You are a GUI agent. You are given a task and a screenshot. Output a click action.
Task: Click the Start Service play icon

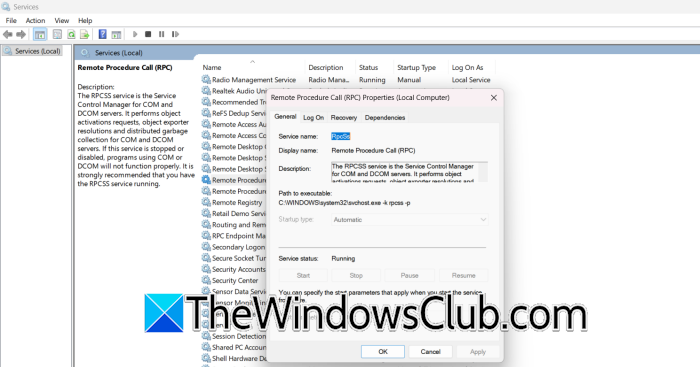[135, 34]
